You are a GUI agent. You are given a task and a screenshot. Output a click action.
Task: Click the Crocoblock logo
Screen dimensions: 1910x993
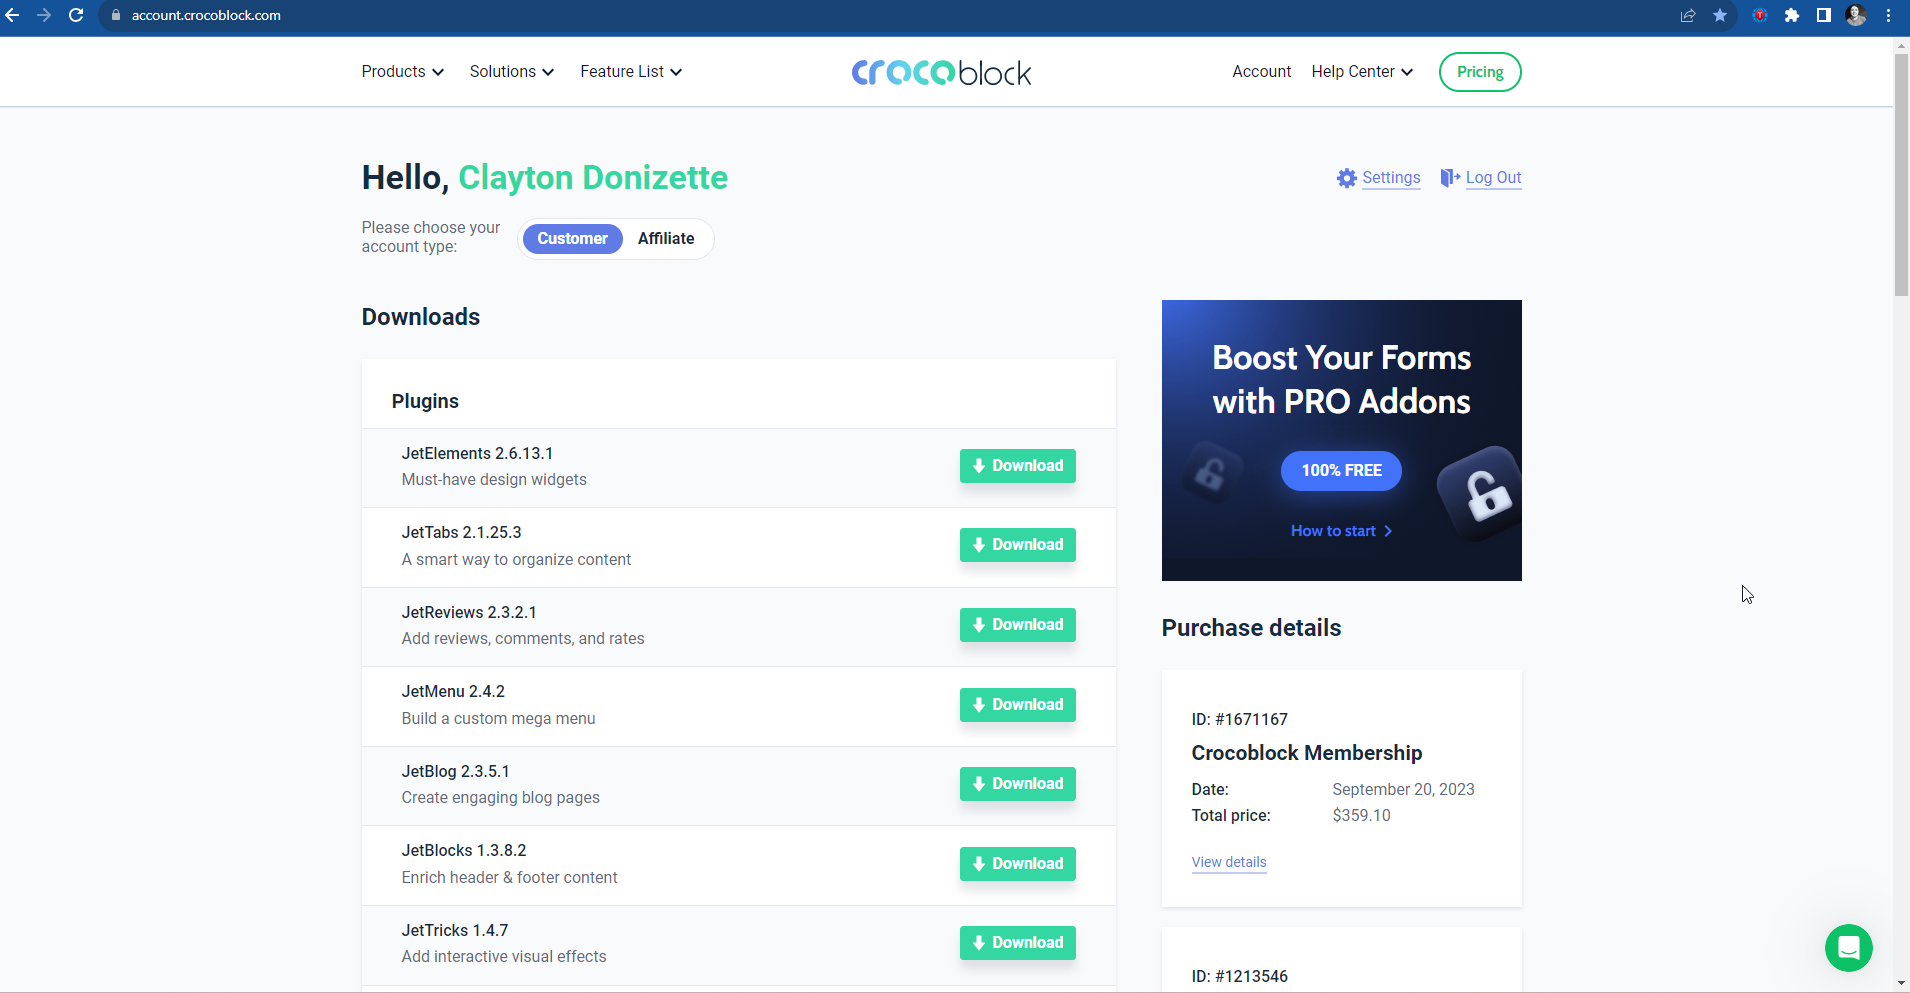941,72
